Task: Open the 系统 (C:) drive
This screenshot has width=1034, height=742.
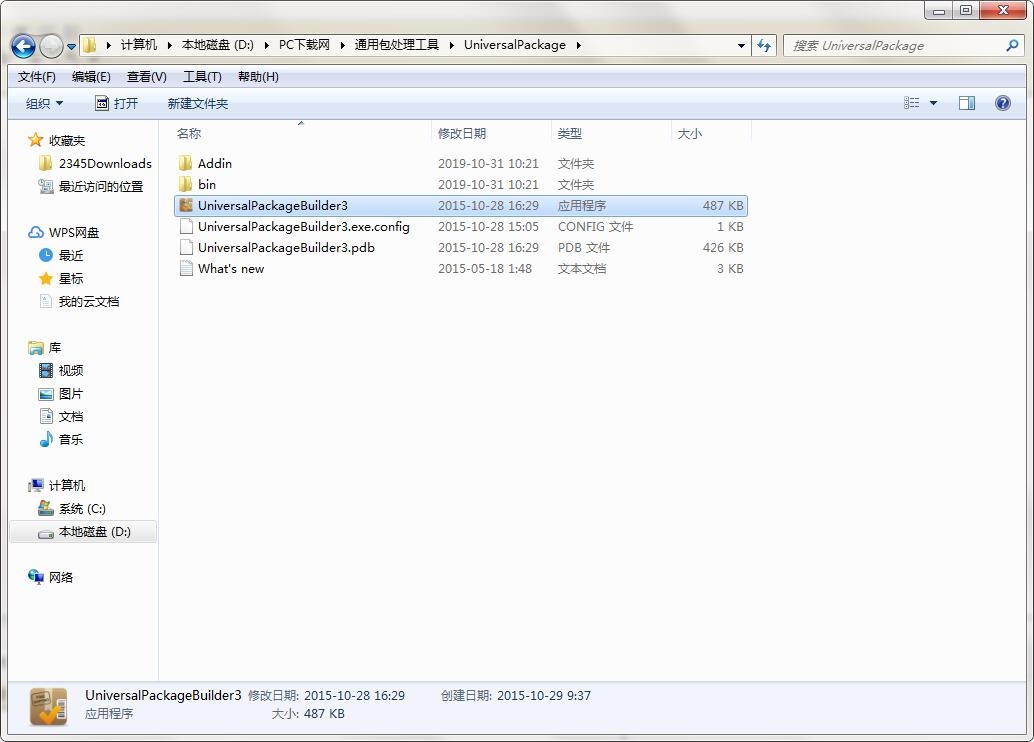Action: pos(72,509)
